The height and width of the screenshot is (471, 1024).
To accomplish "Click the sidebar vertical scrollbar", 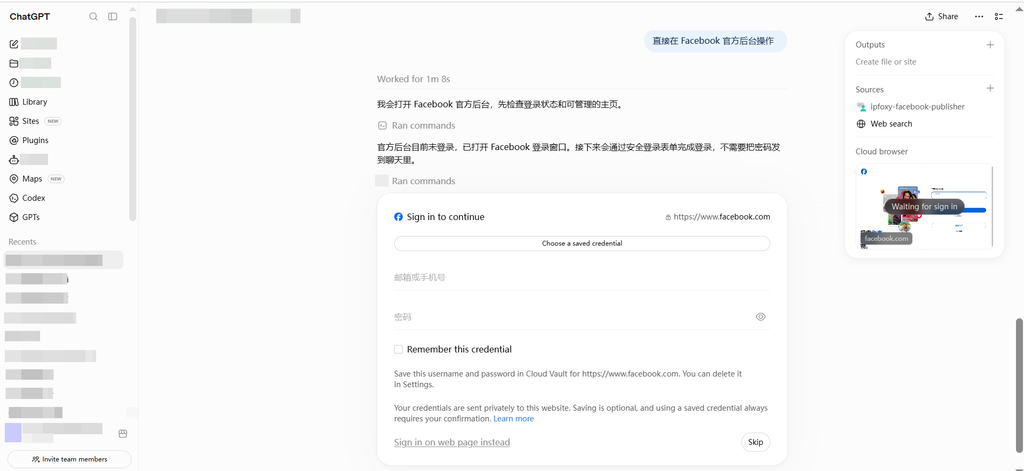I will (133, 119).
